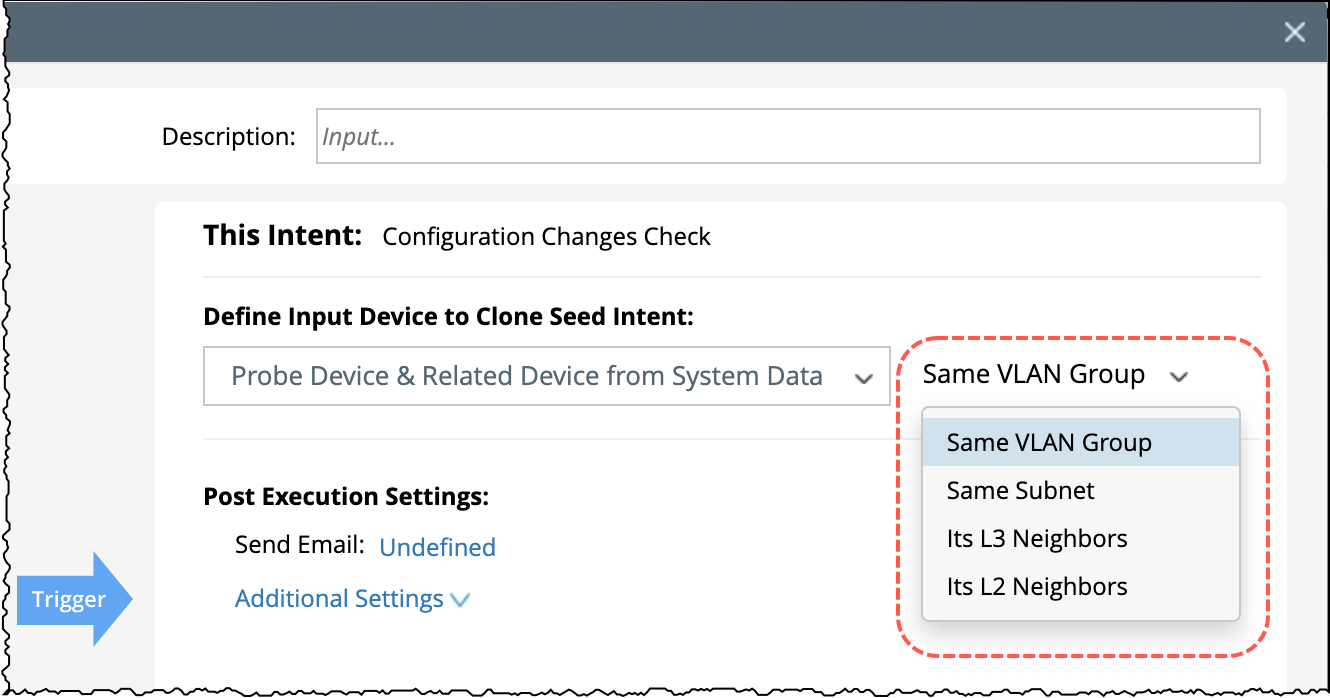This screenshot has height=698, width=1330.
Task: Select the highlighted Same VLAN Group option
Action: tap(1049, 442)
